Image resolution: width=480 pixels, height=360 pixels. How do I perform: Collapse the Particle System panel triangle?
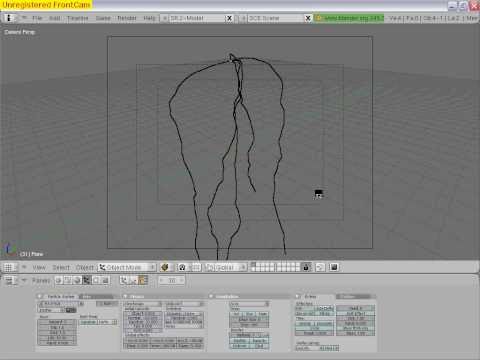click(40, 296)
